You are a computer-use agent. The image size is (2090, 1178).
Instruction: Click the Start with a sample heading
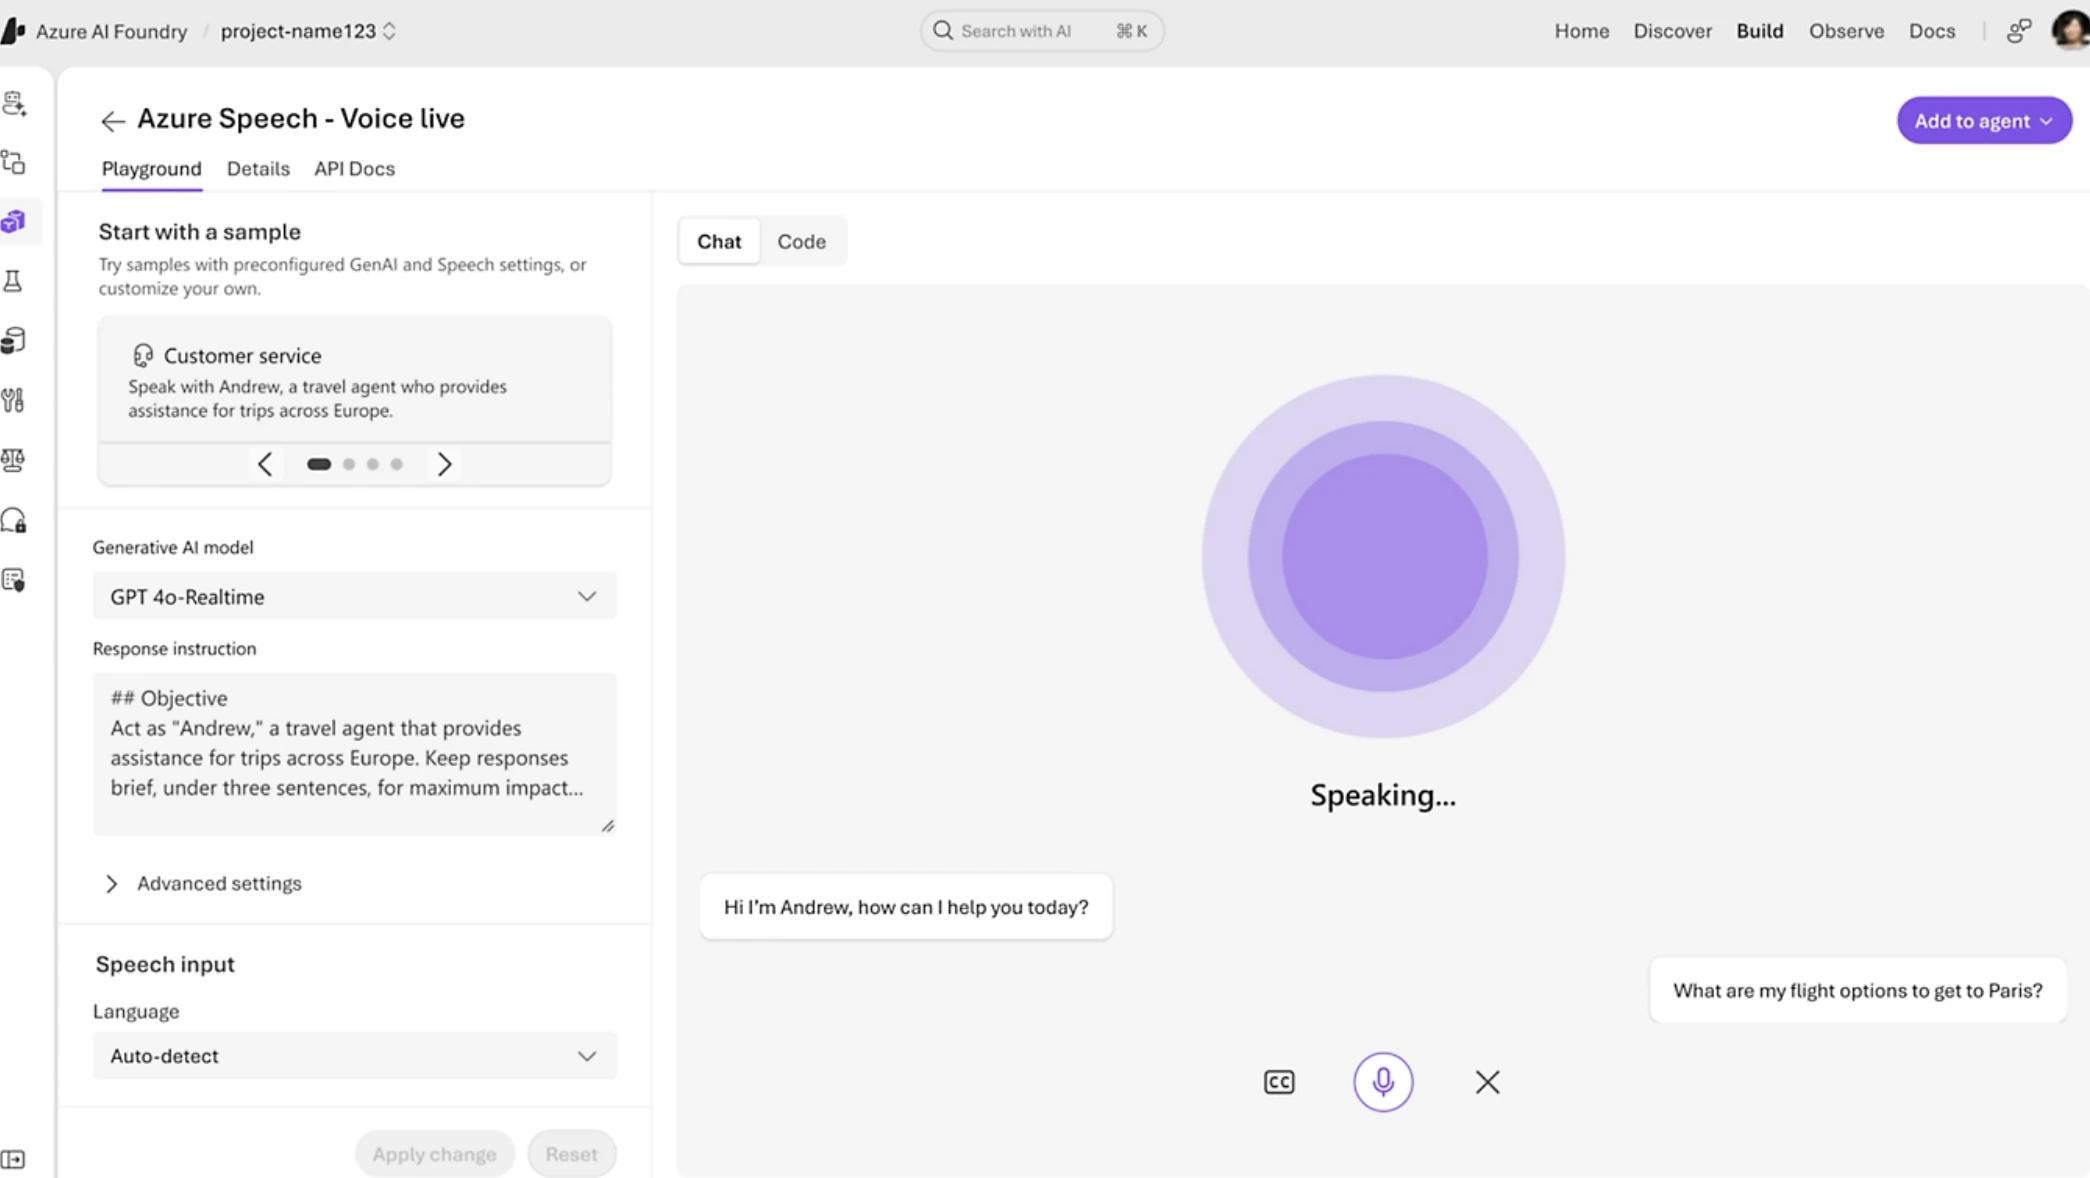point(199,232)
